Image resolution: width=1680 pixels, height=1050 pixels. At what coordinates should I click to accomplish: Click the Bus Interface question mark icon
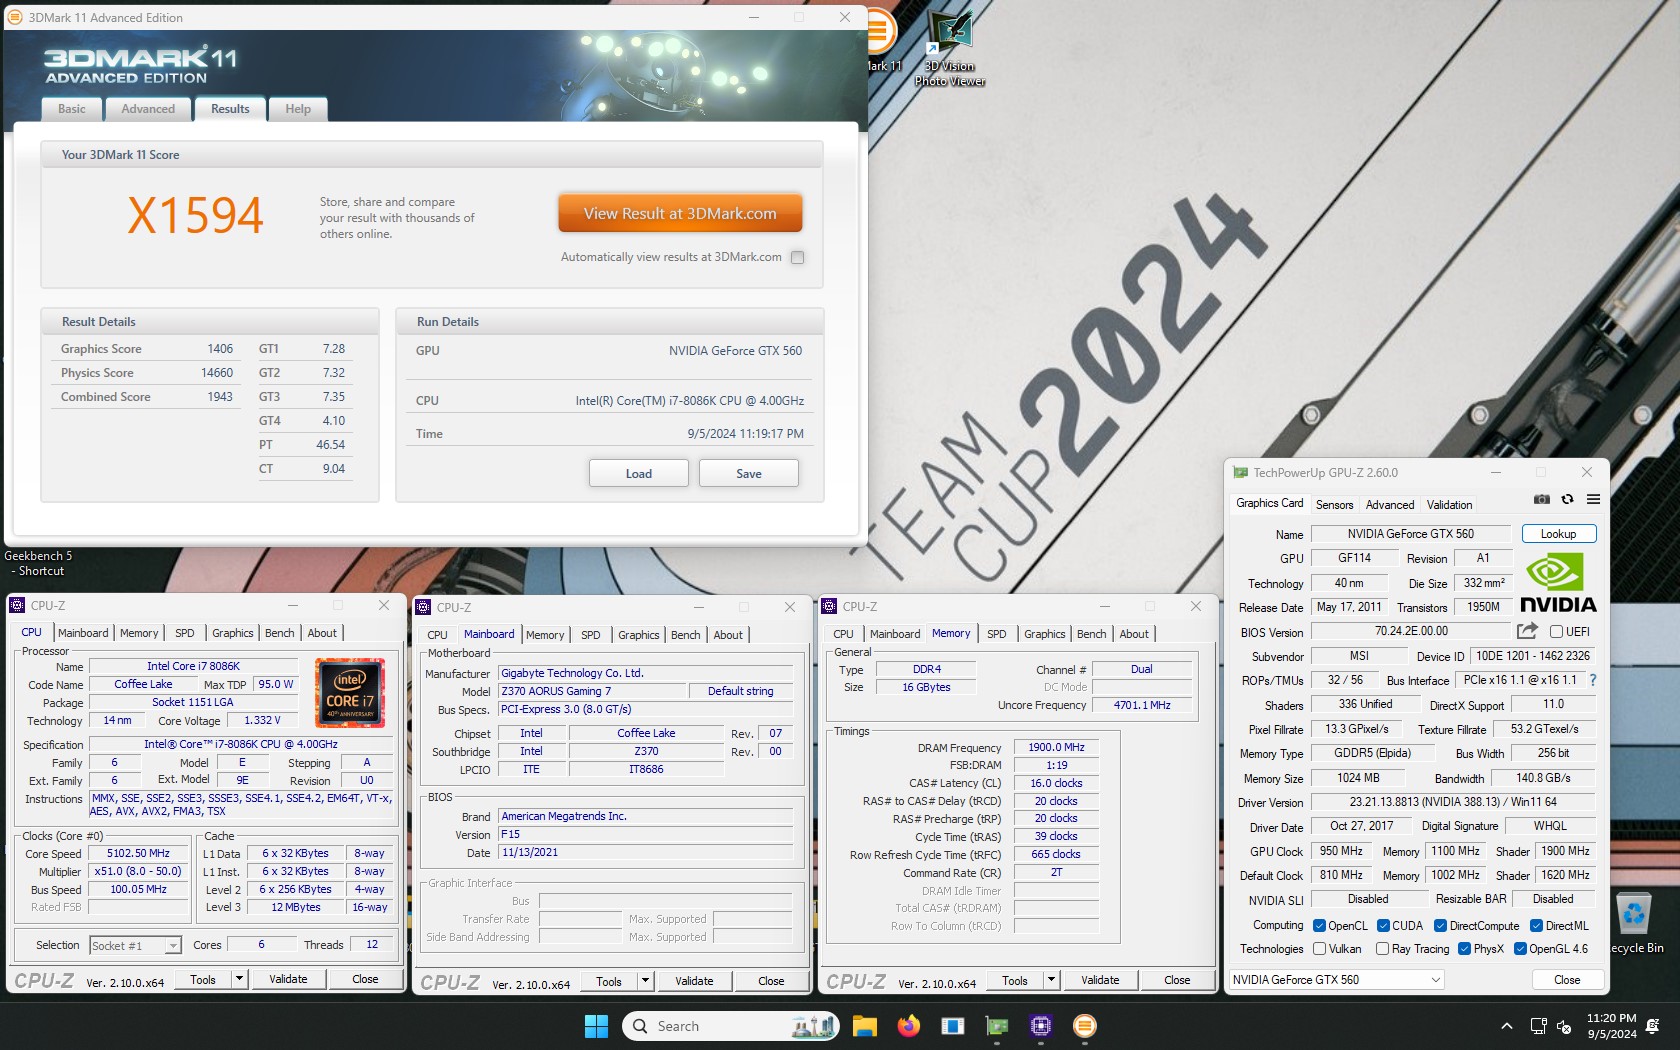(1593, 680)
